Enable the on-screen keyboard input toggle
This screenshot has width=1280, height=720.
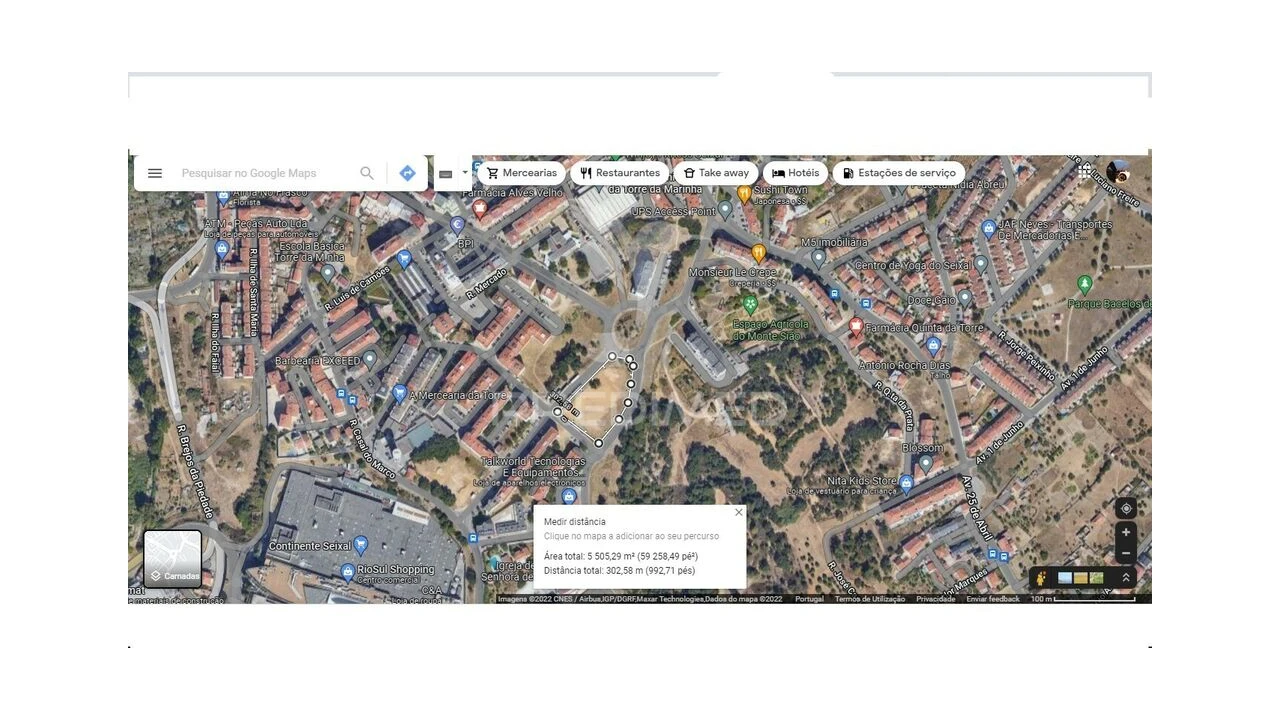pyautogui.click(x=445, y=172)
